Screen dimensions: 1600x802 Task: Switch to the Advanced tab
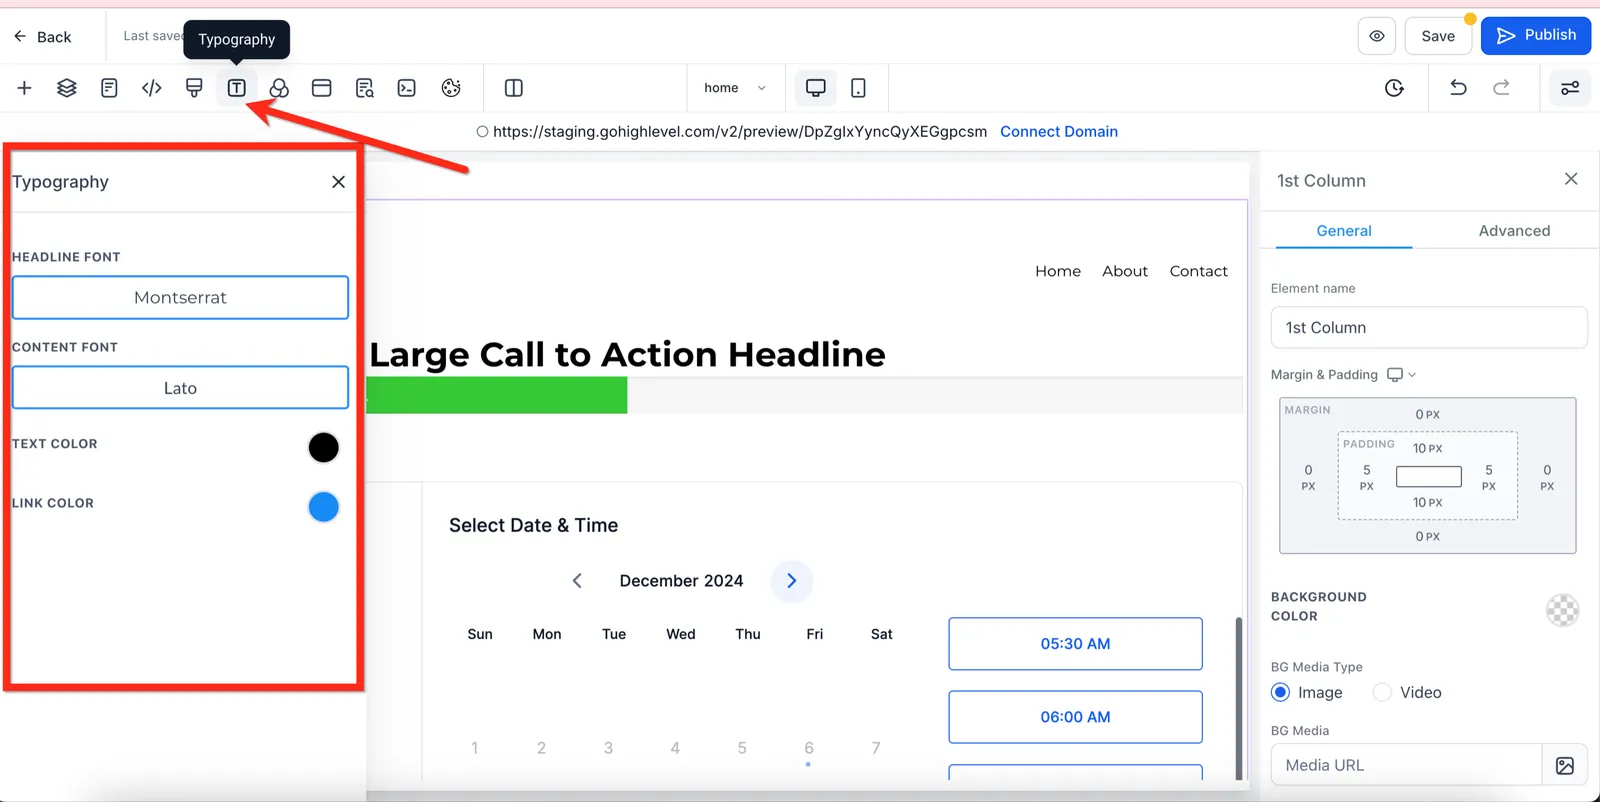[1514, 231]
